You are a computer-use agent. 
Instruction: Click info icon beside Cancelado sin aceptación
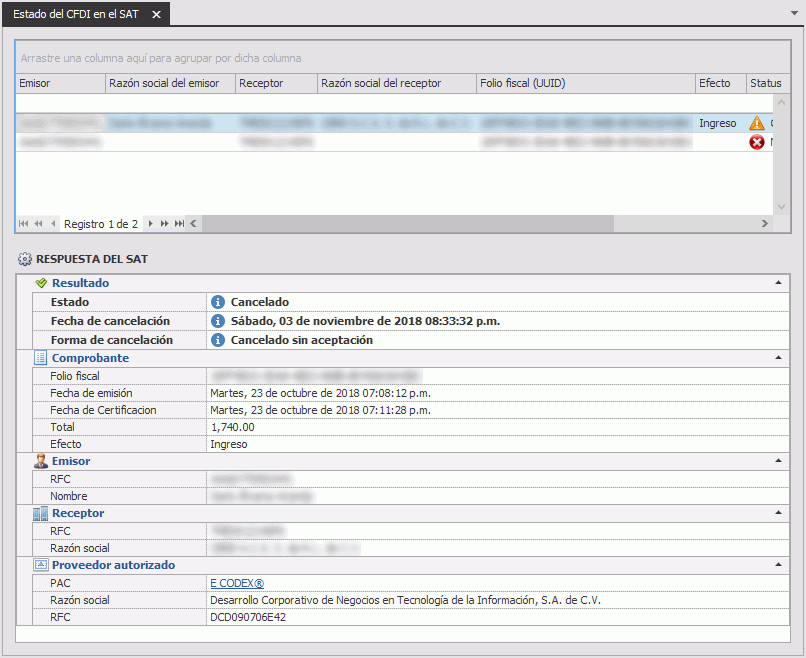217,340
